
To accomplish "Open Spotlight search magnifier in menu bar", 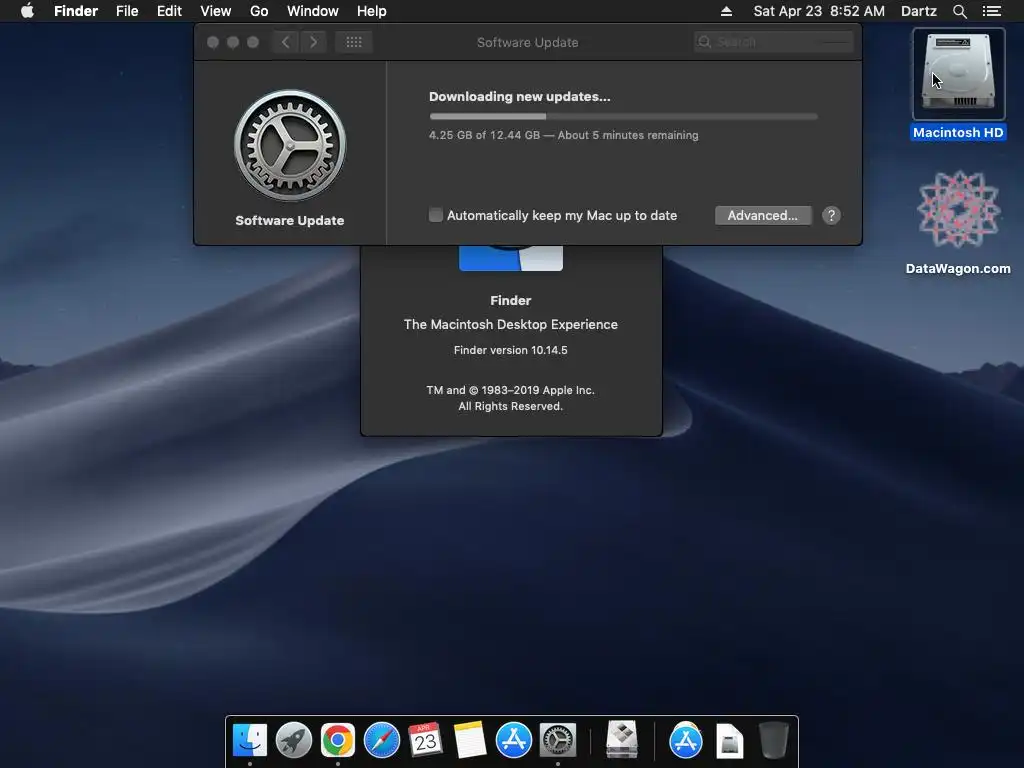I will tap(959, 11).
